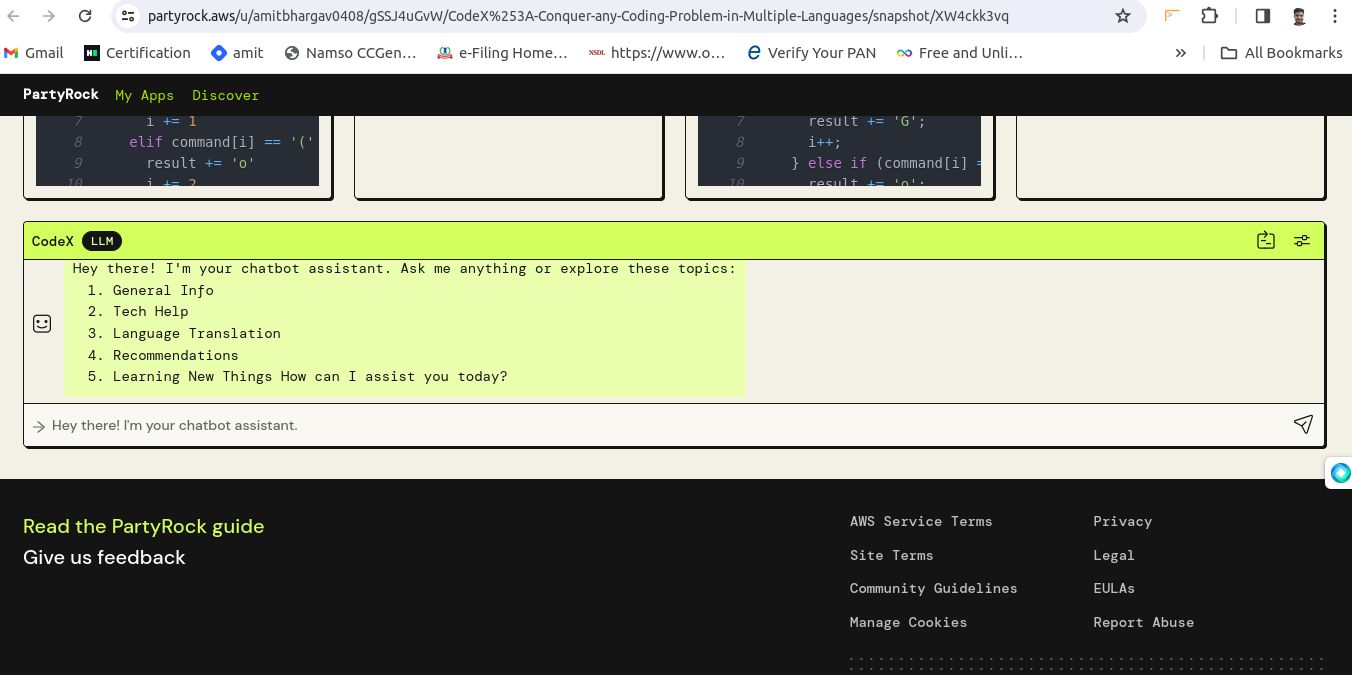Click the floating blue assistant badge at the right edge

pos(1340,473)
